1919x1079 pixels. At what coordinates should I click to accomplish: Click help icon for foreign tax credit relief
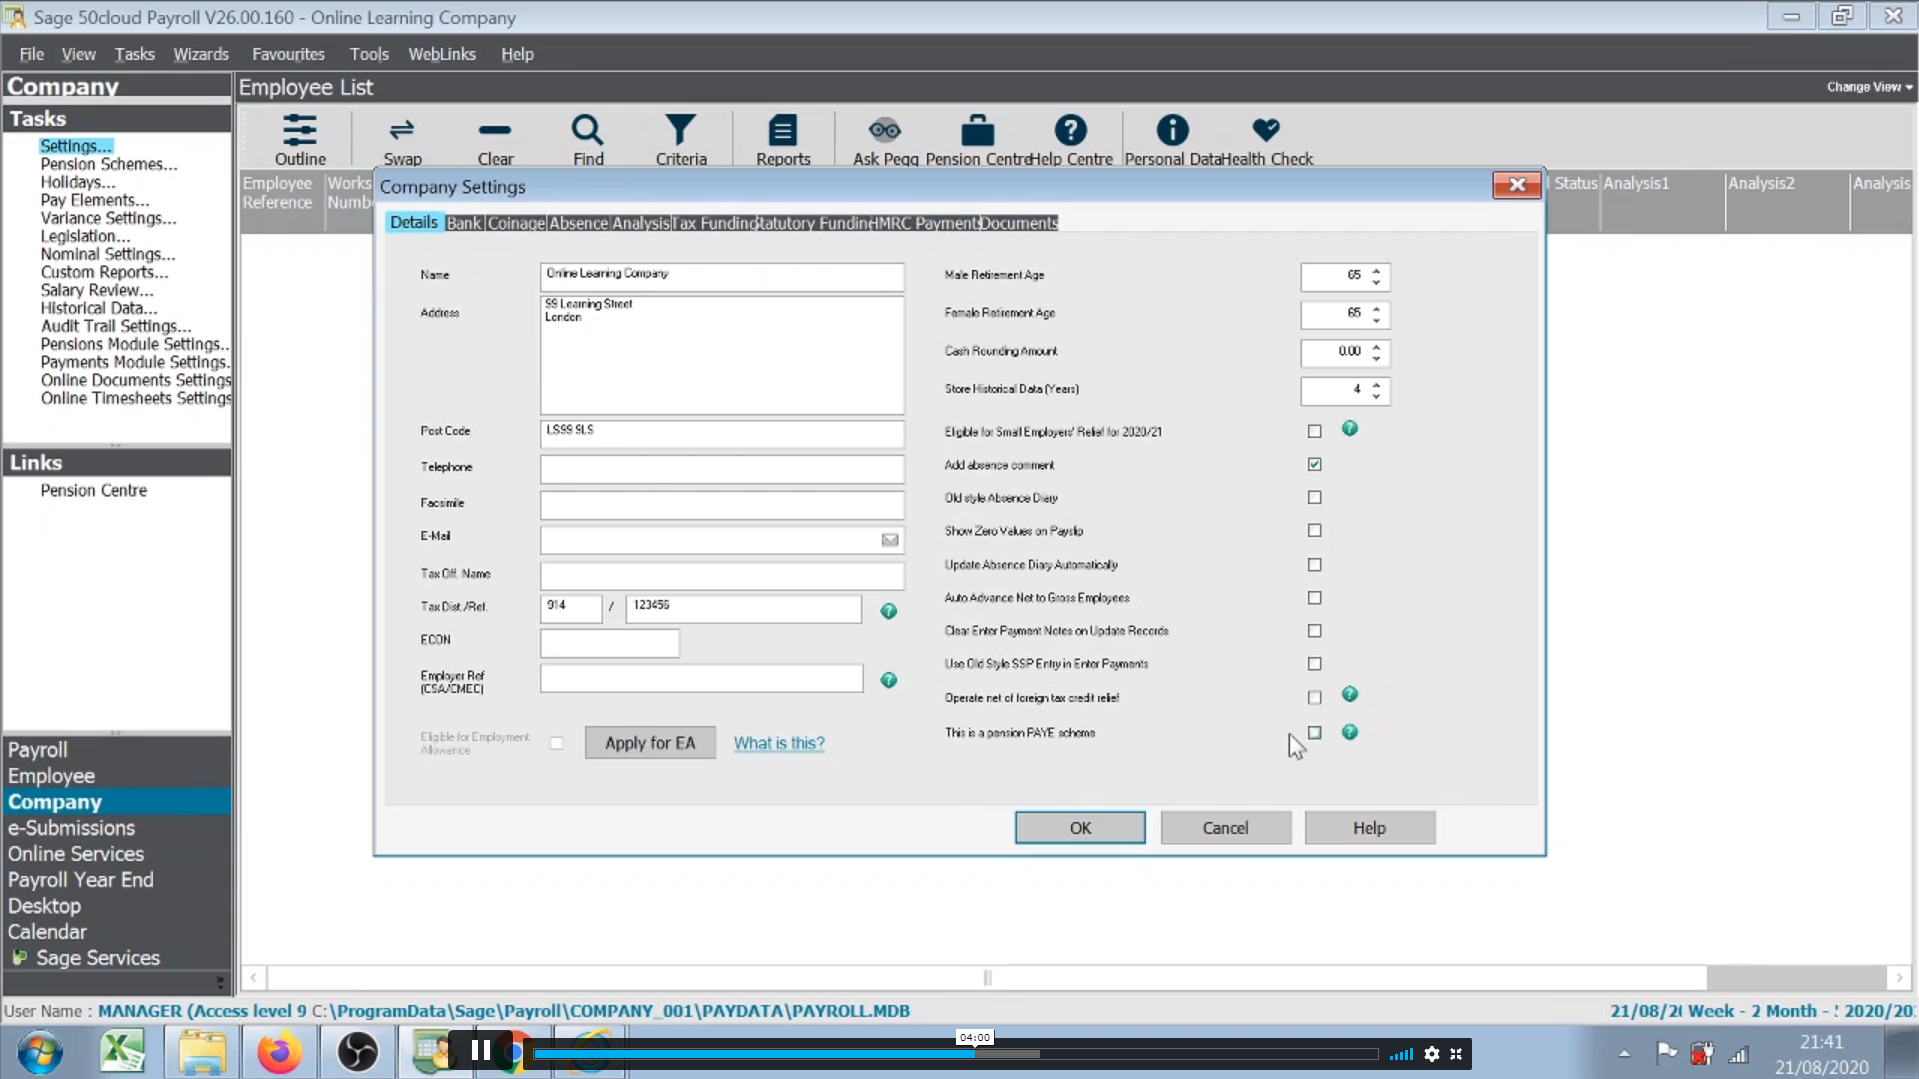[x=1350, y=694]
